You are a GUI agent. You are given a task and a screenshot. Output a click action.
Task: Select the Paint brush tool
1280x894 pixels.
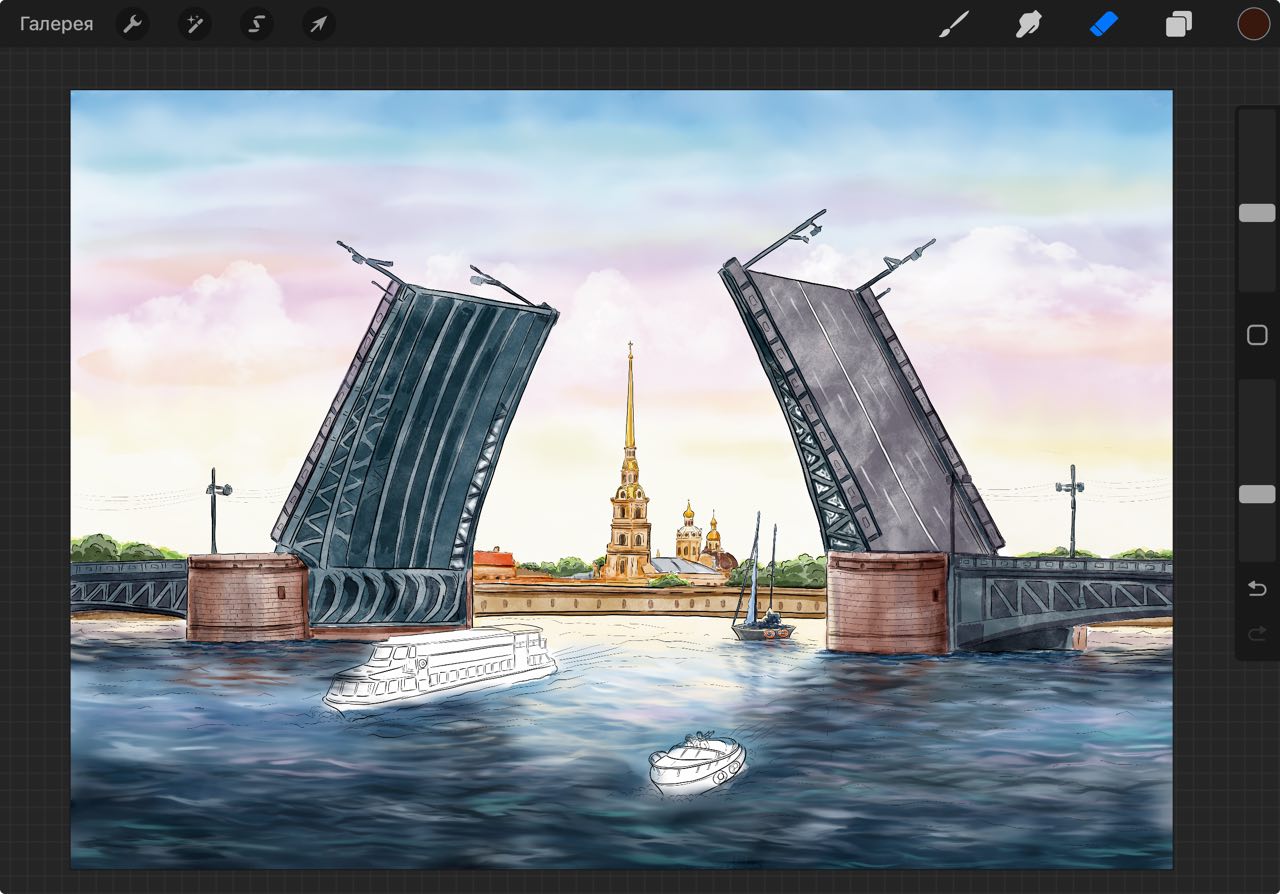tap(954, 24)
